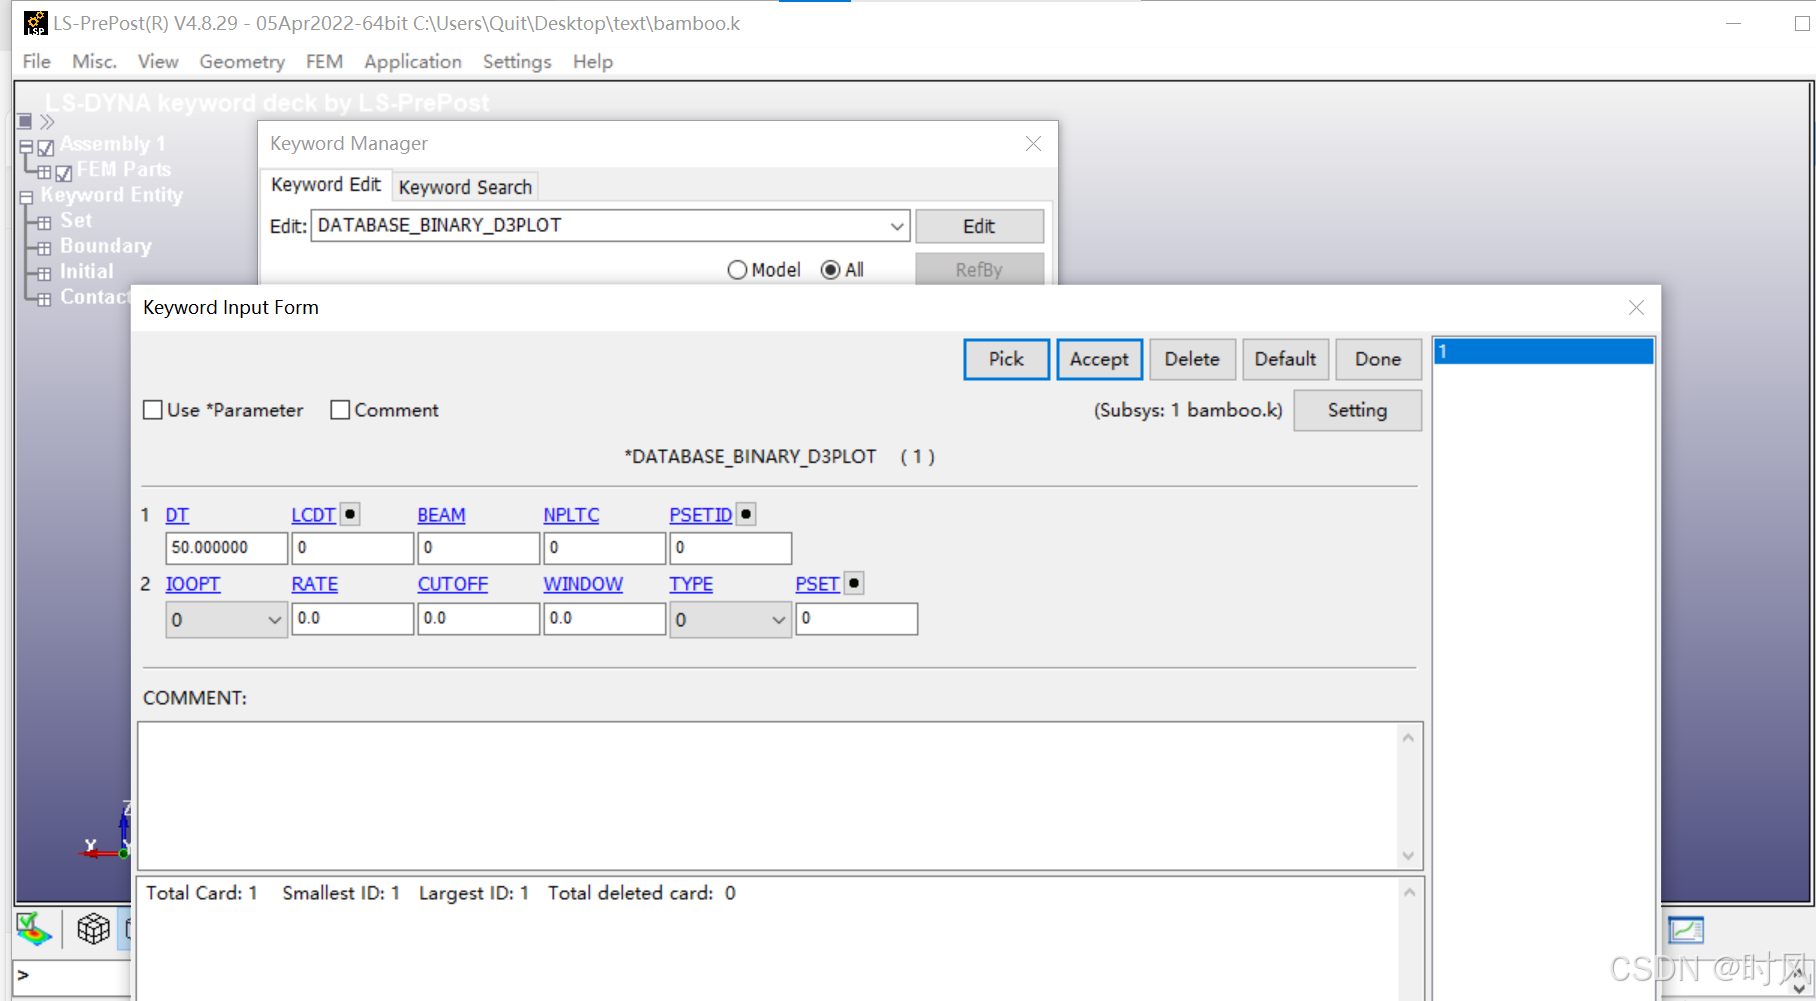This screenshot has height=1001, width=1816.
Task: Switch to the Keyword Edit tab
Action: 326,185
